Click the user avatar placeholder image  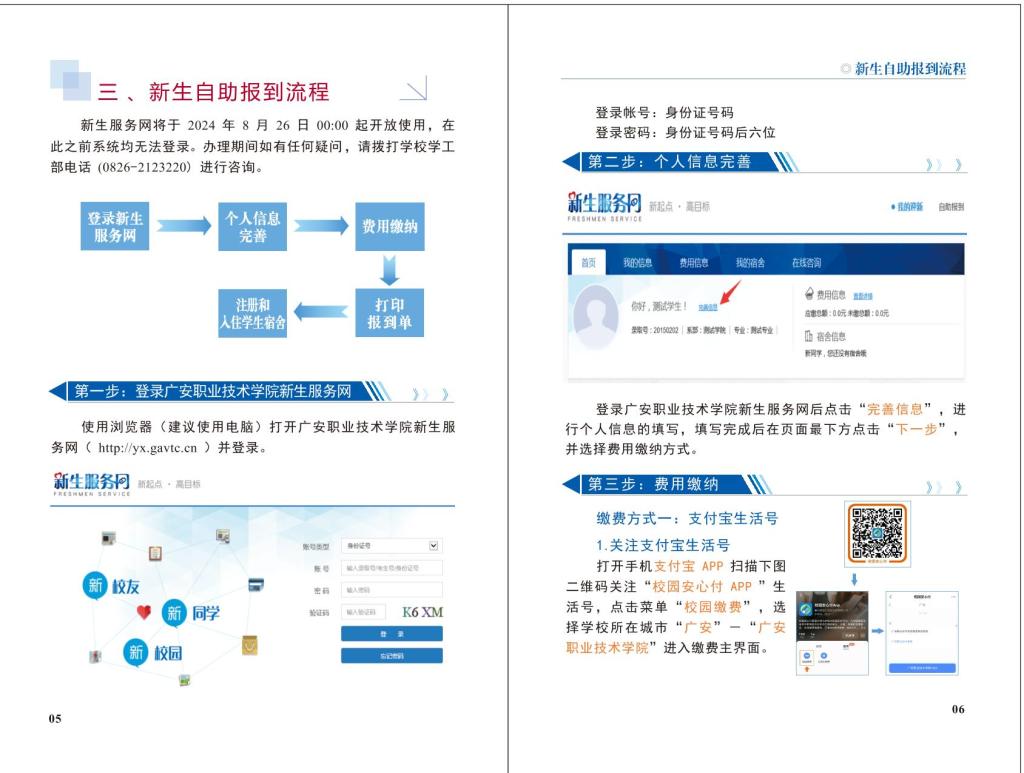pos(596,317)
